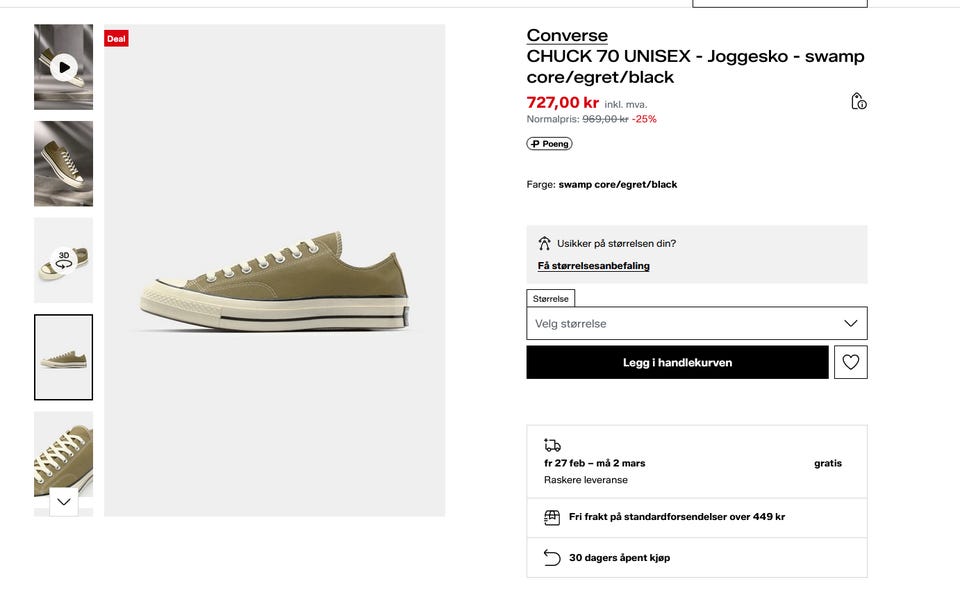The height and width of the screenshot is (593, 960).
Task: Click the 30-day return arrow icon
Action: click(552, 557)
